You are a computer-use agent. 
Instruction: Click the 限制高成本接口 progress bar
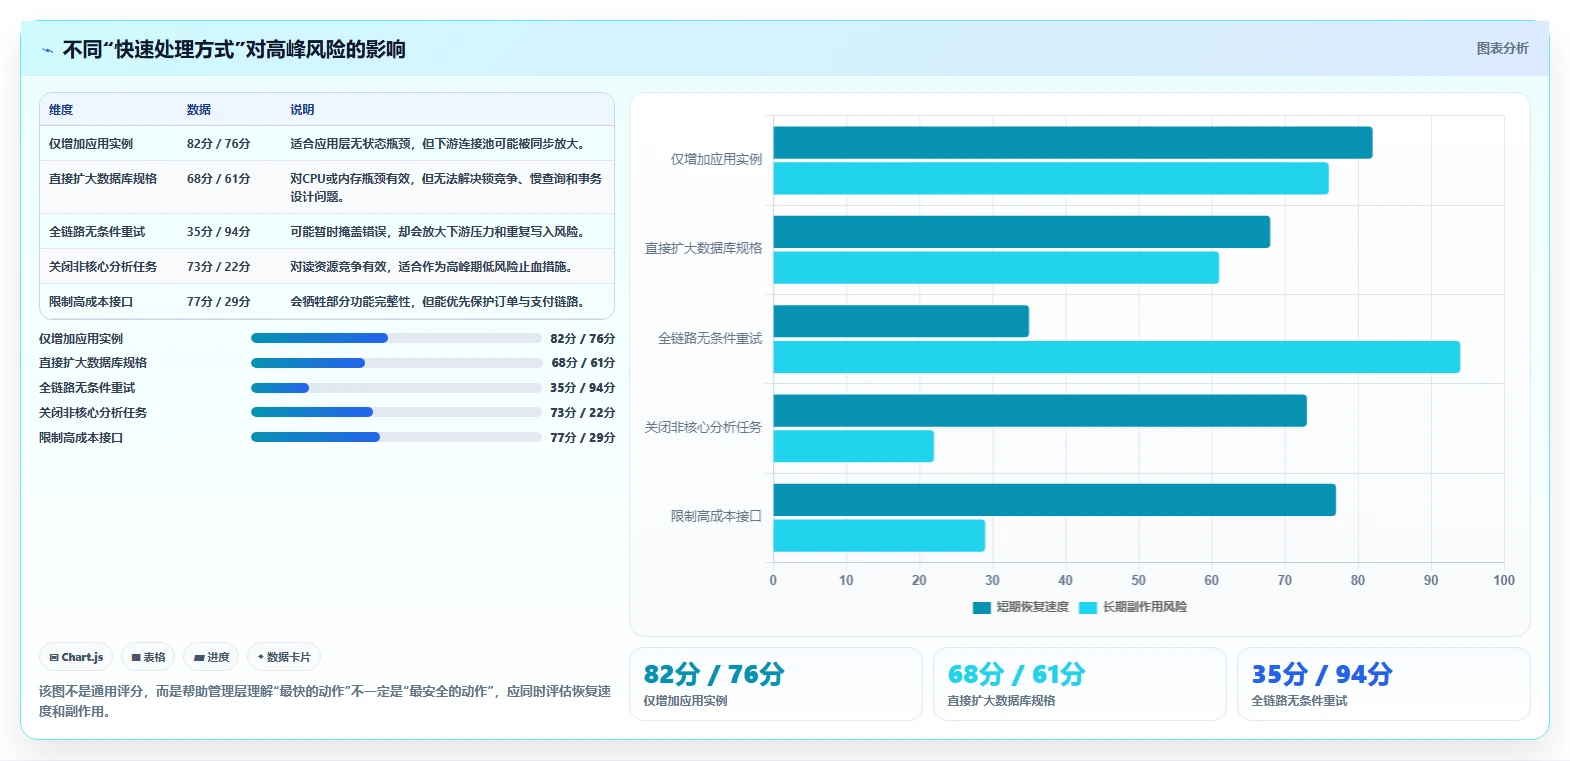tap(396, 437)
